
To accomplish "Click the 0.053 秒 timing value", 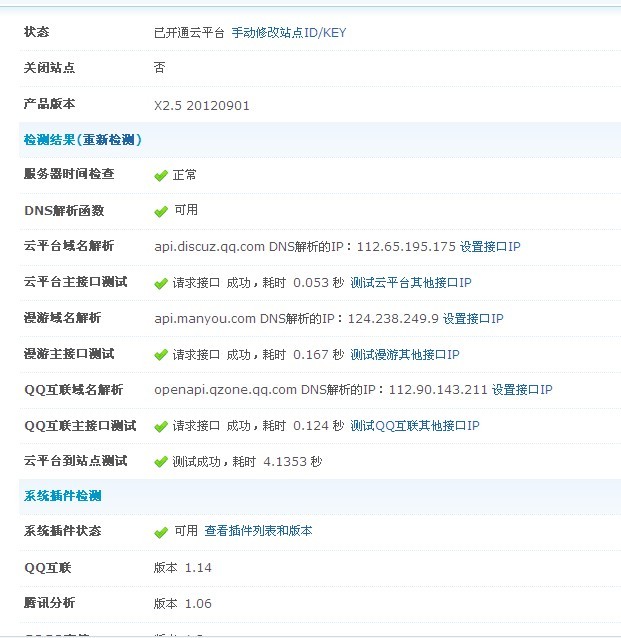I will (x=319, y=282).
